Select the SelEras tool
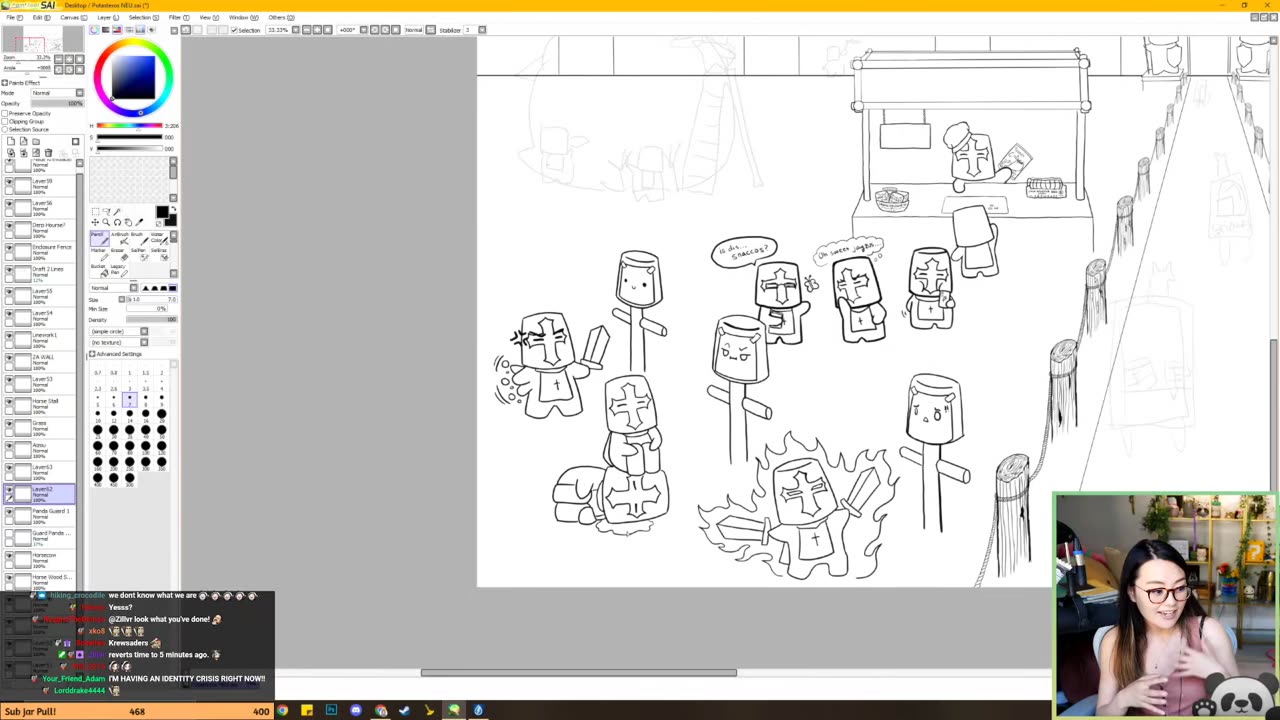1280x720 pixels. 162,254
